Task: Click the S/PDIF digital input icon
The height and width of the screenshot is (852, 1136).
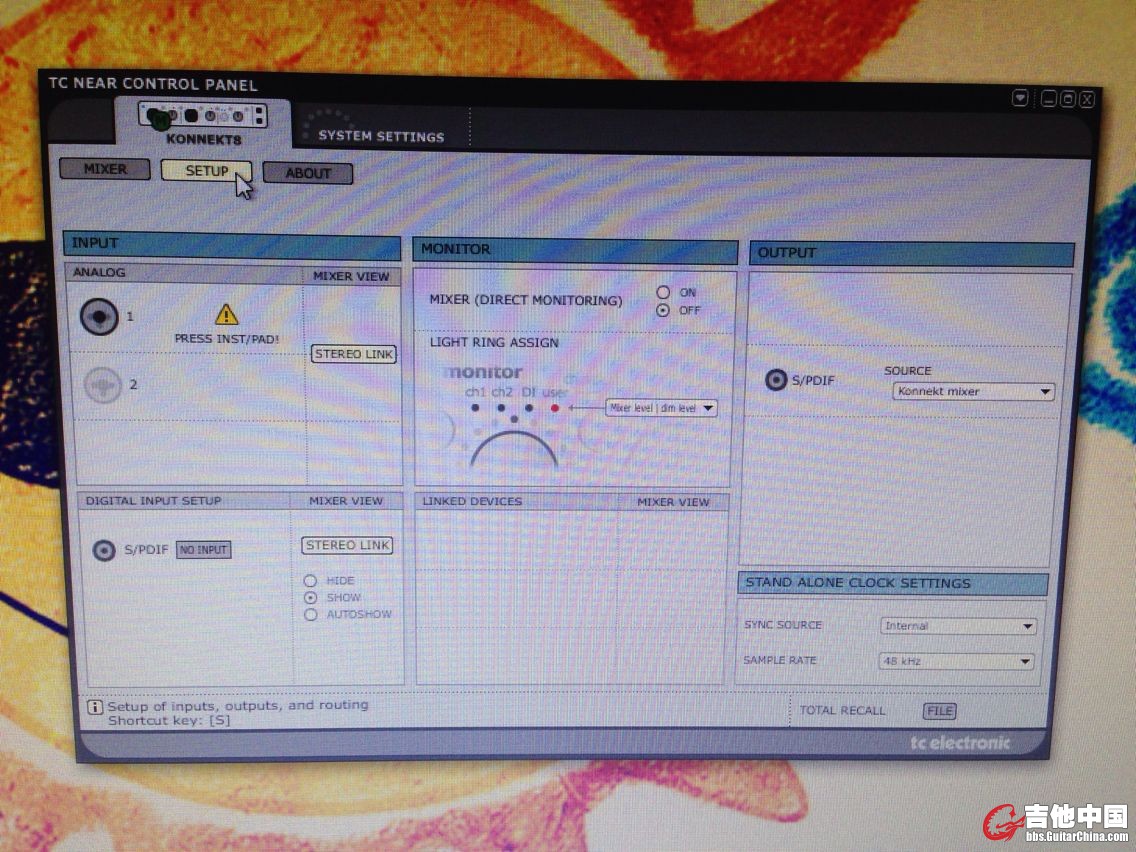Action: pos(104,551)
